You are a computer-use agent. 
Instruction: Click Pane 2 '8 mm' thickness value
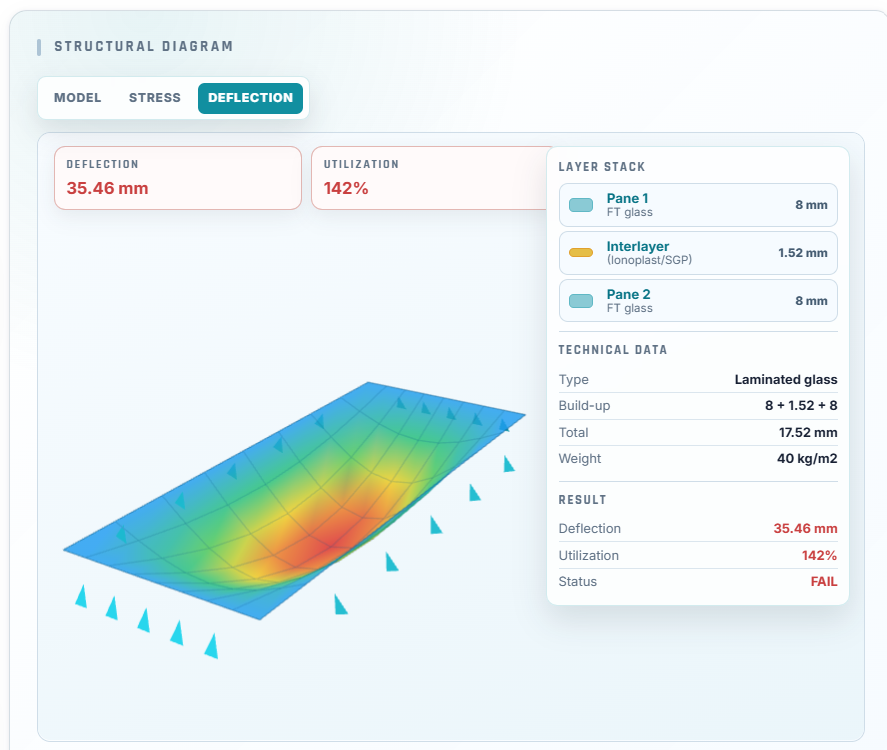[x=811, y=301]
